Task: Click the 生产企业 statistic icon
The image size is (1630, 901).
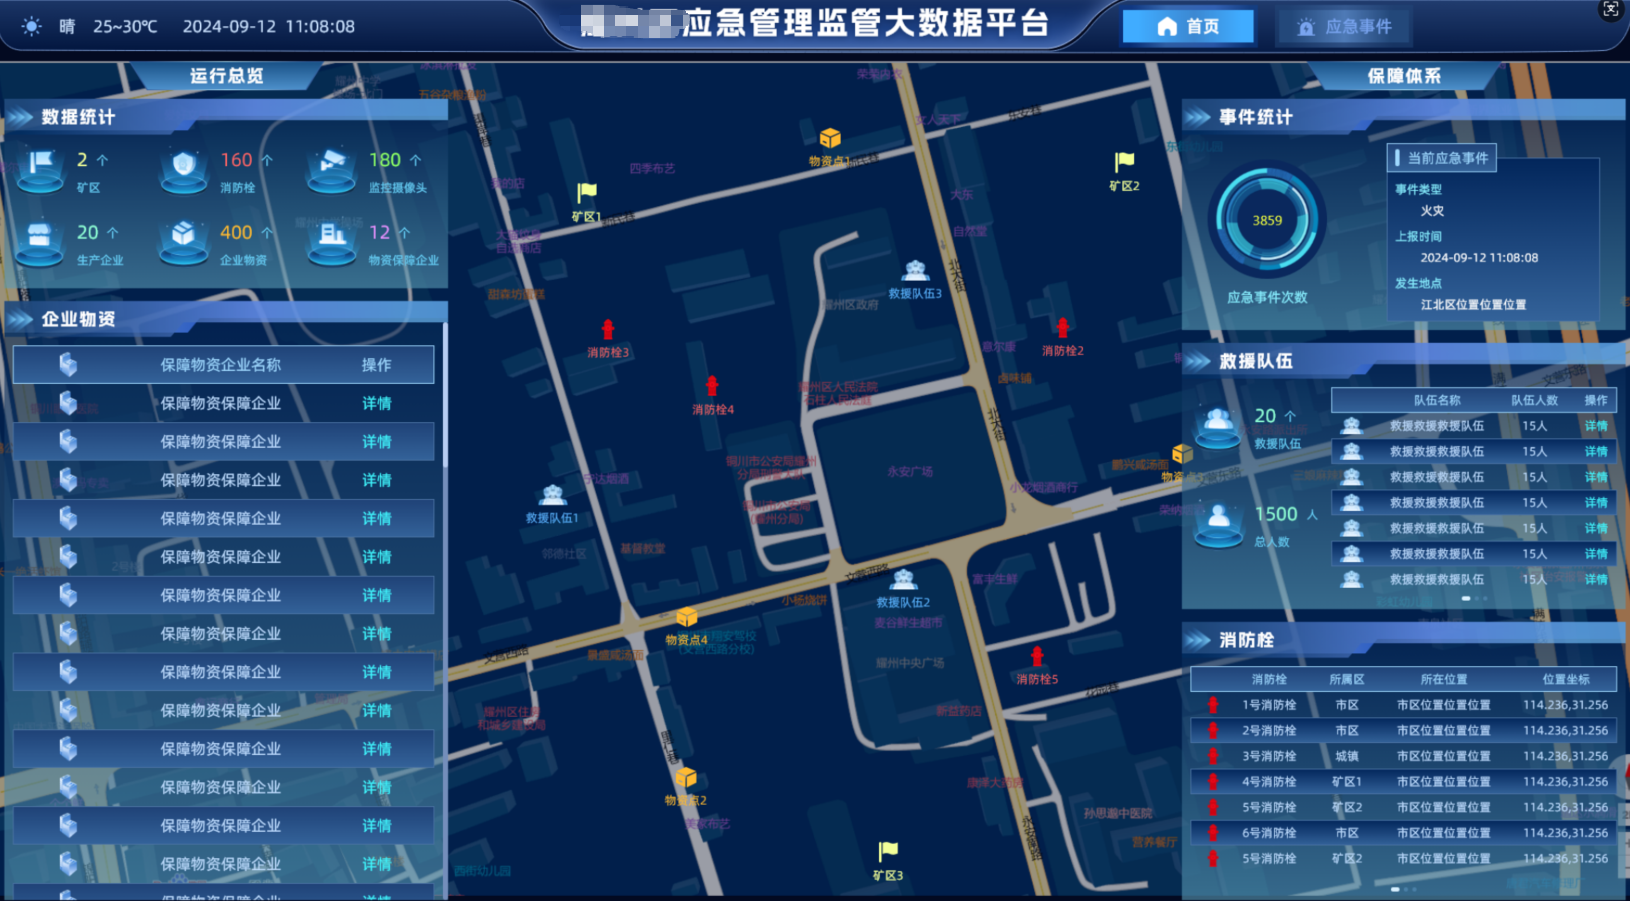Action: [x=40, y=240]
